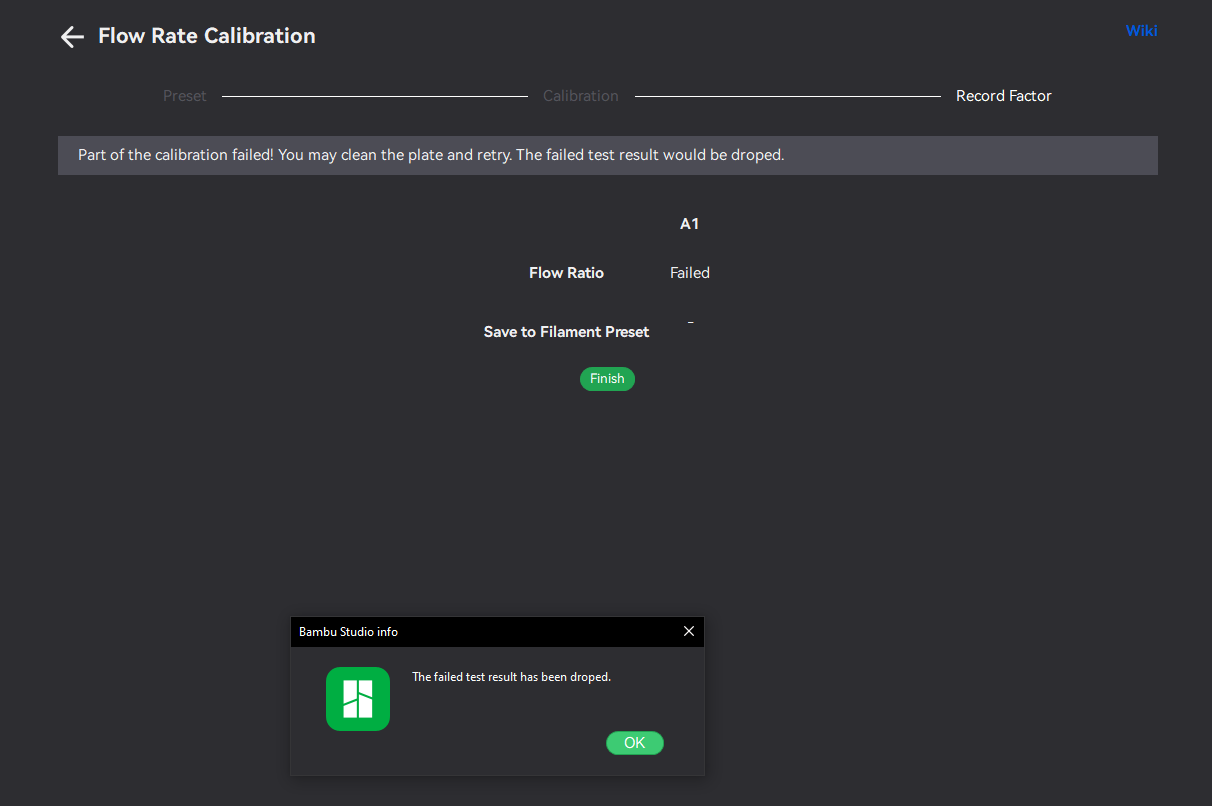Open the Wiki link
1212x806 pixels.
1141,30
